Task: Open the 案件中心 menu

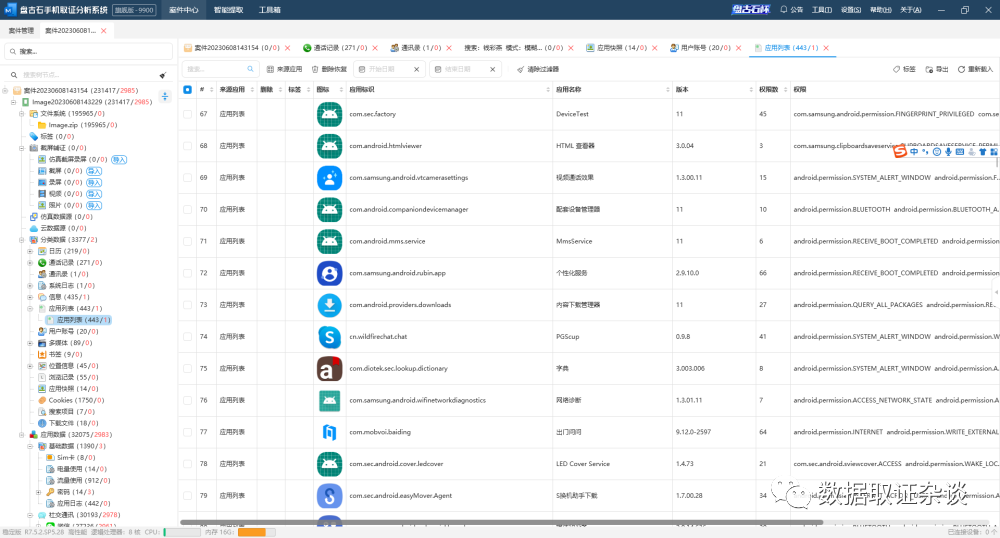Action: [x=184, y=10]
